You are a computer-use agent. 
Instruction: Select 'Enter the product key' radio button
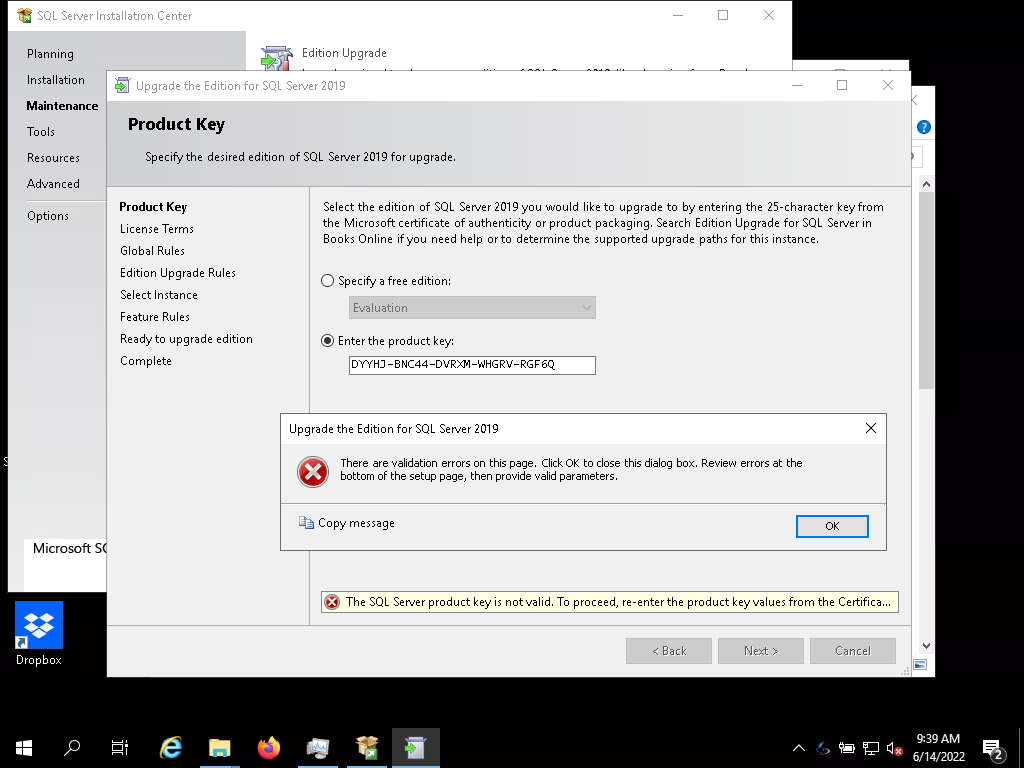[328, 341]
